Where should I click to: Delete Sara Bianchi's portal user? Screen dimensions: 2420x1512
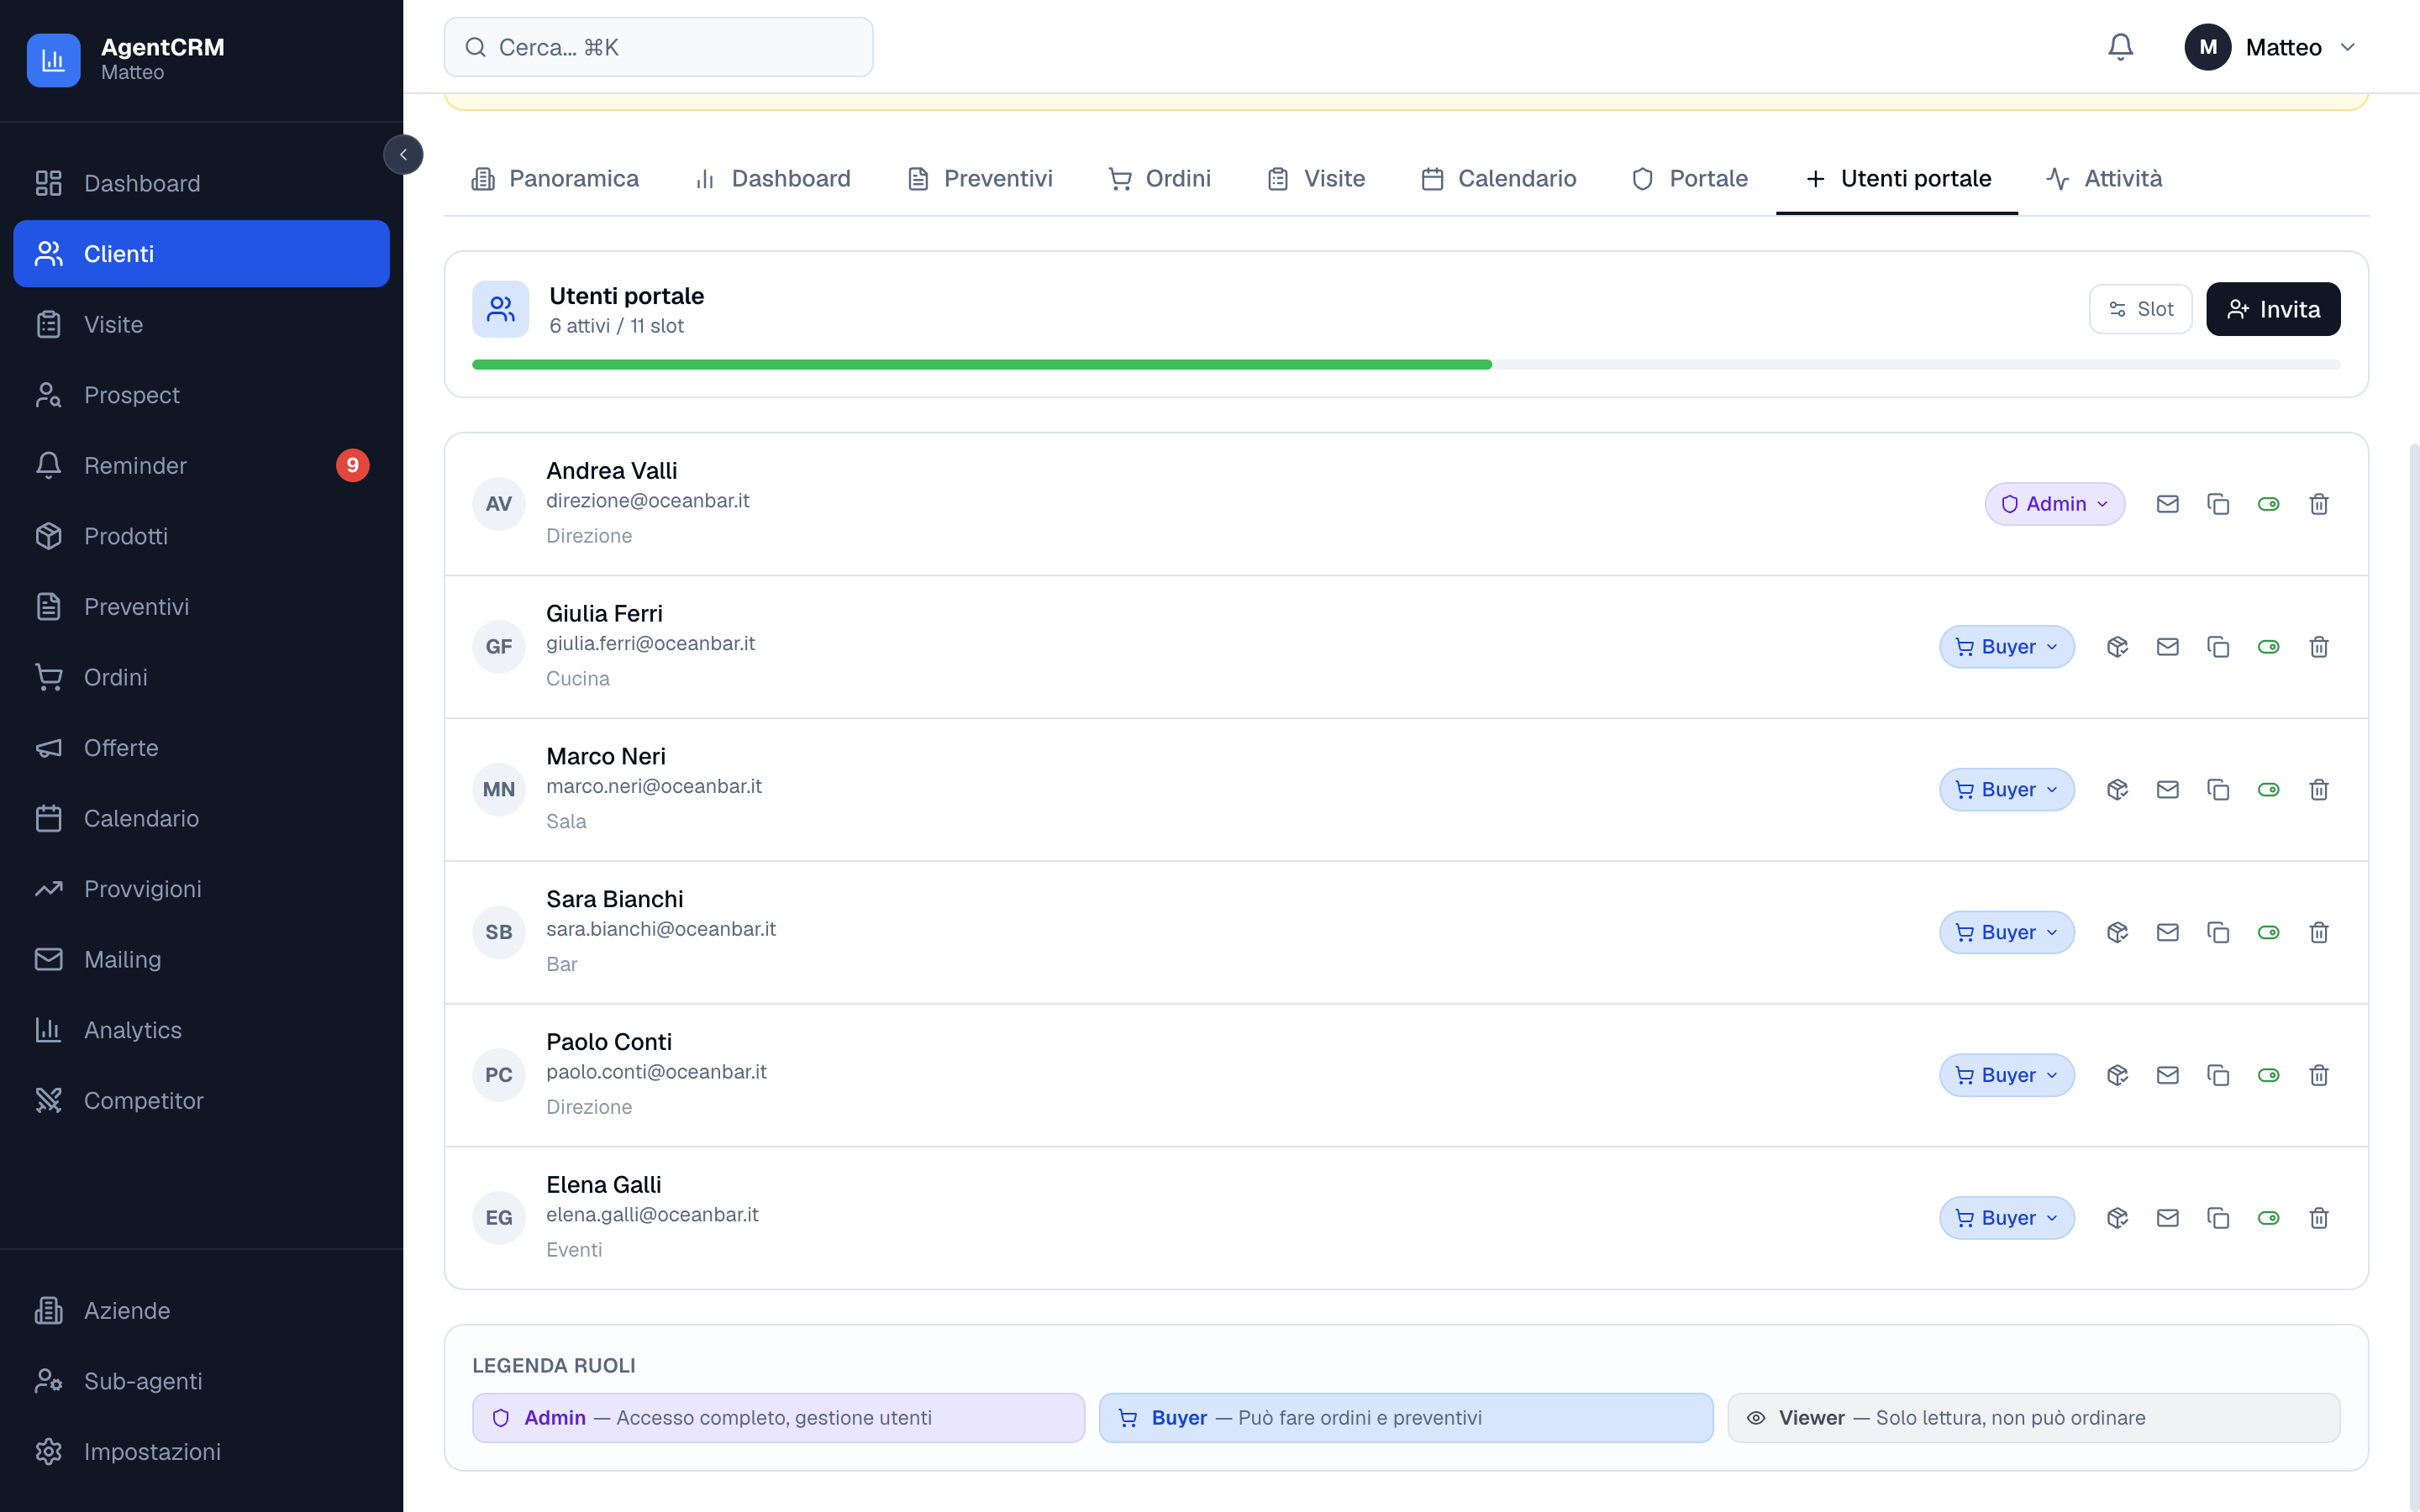pos(2319,932)
